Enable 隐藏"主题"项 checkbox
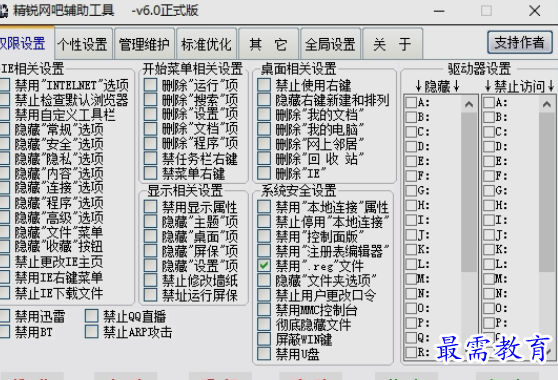This screenshot has height=380, width=558. [151, 222]
